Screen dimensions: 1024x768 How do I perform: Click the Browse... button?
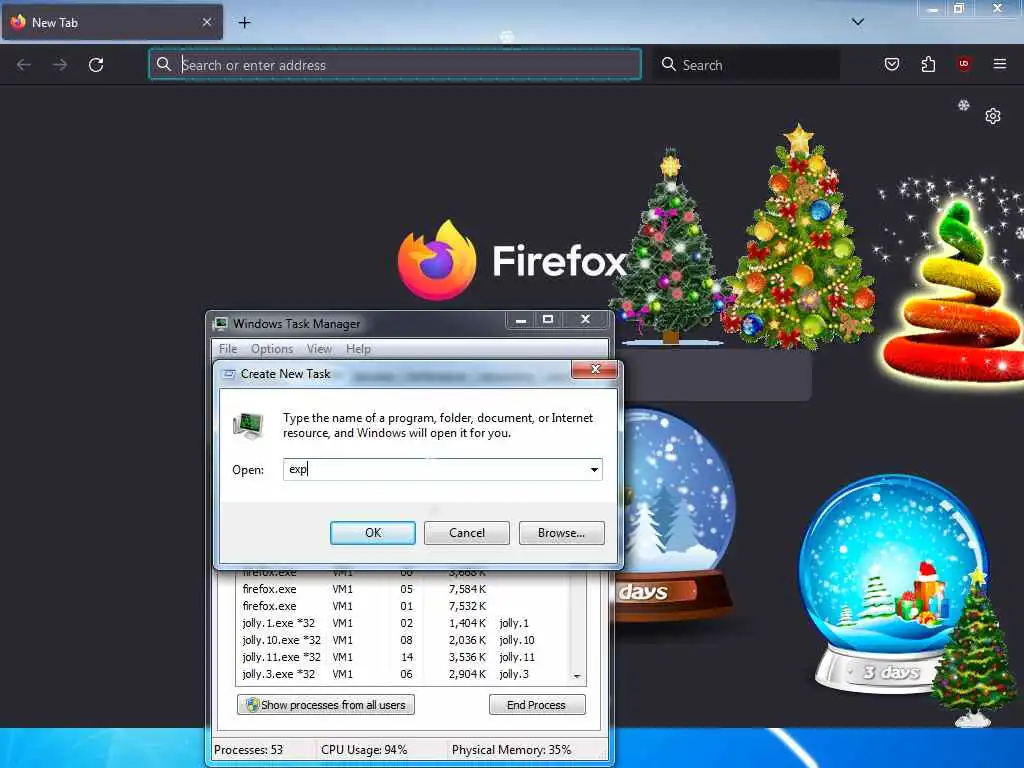(x=562, y=533)
